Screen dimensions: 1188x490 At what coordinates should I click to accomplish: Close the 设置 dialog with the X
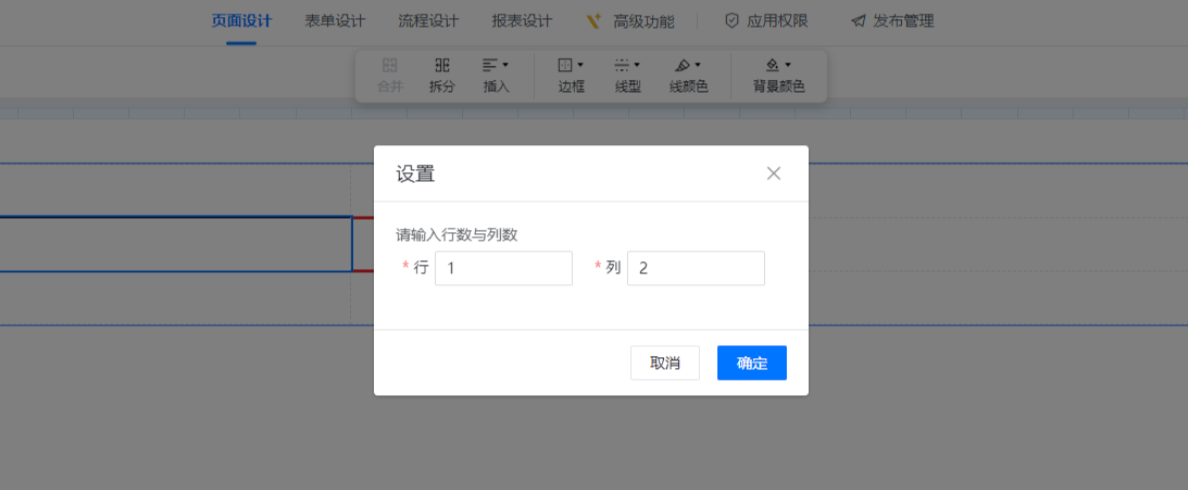pyautogui.click(x=773, y=173)
